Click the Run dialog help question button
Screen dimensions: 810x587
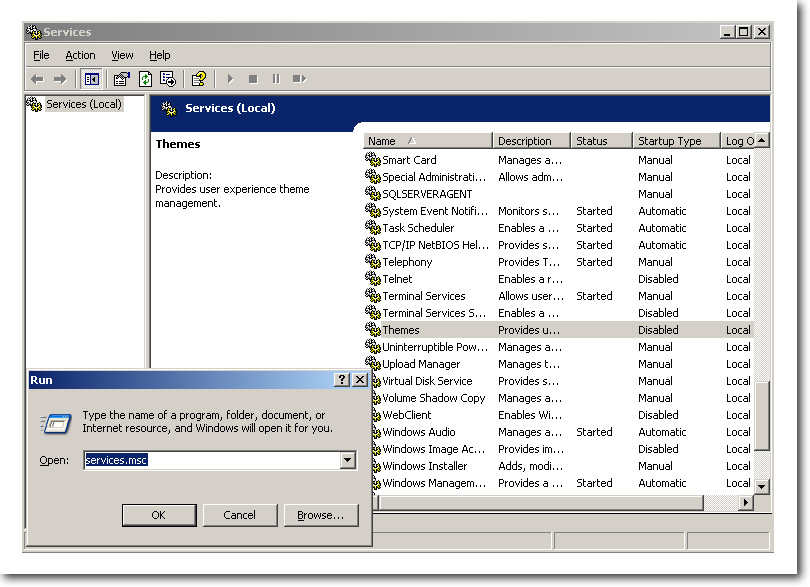[341, 380]
